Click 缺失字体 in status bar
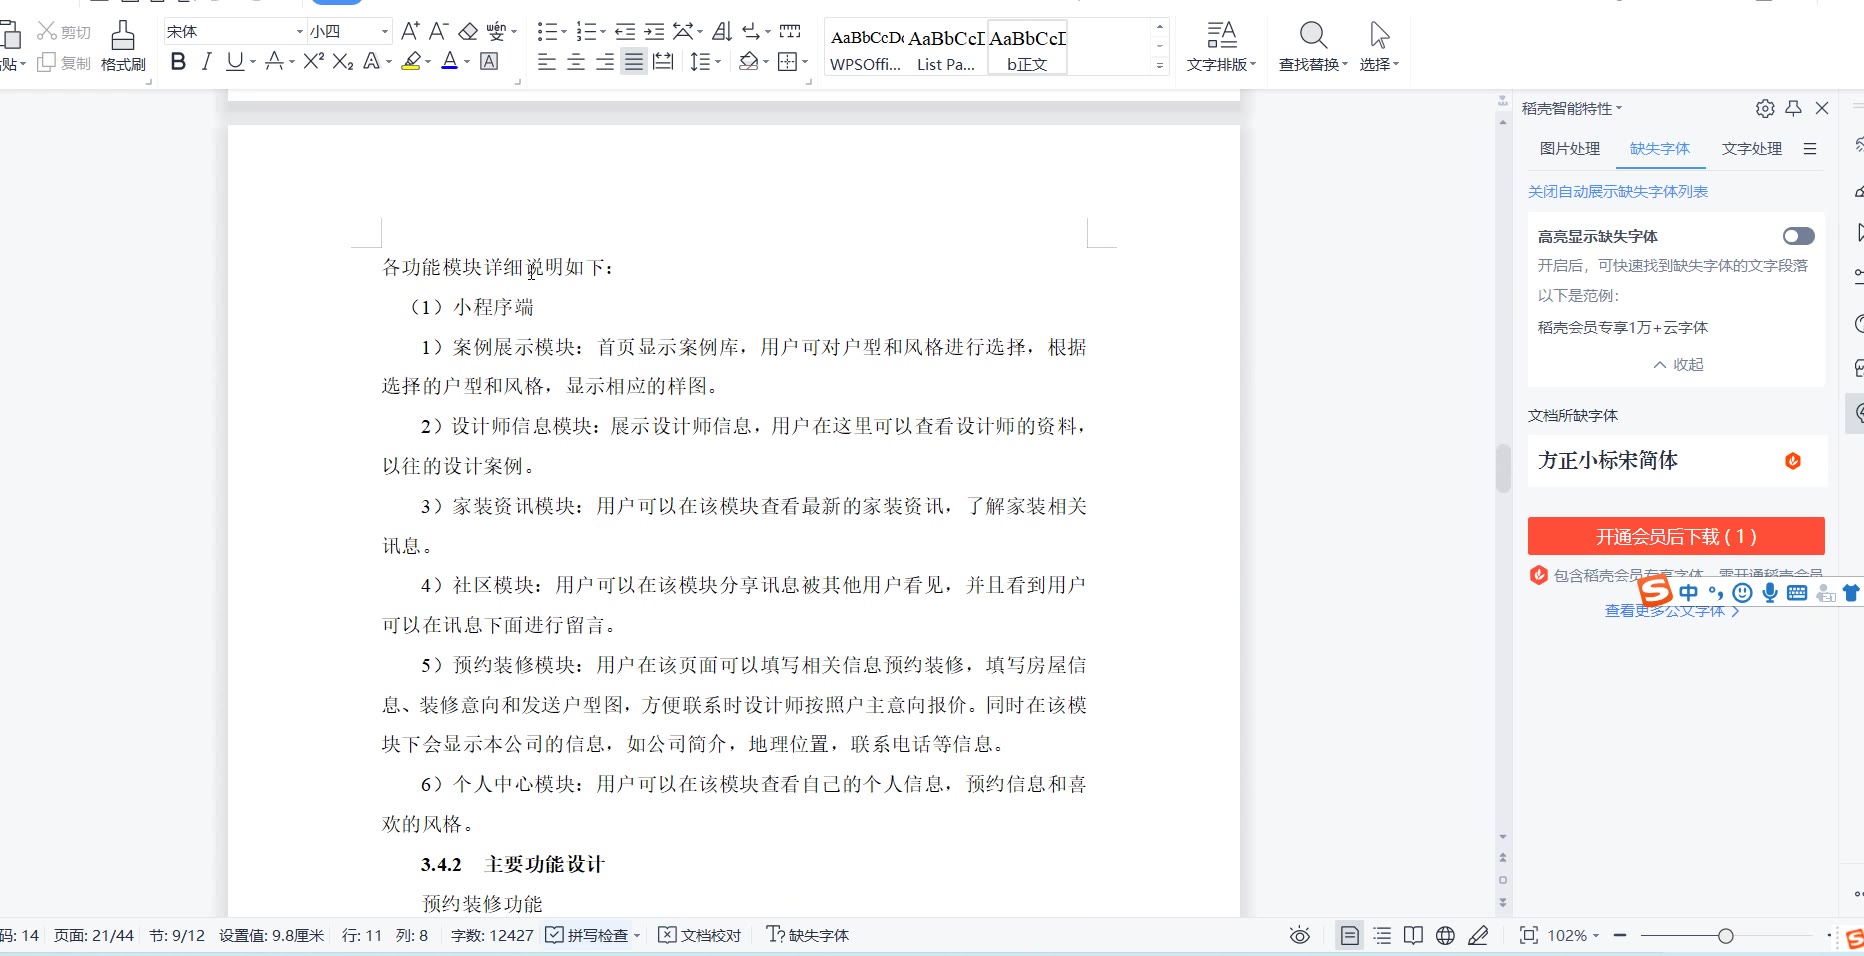This screenshot has height=956, width=1864. point(808,936)
